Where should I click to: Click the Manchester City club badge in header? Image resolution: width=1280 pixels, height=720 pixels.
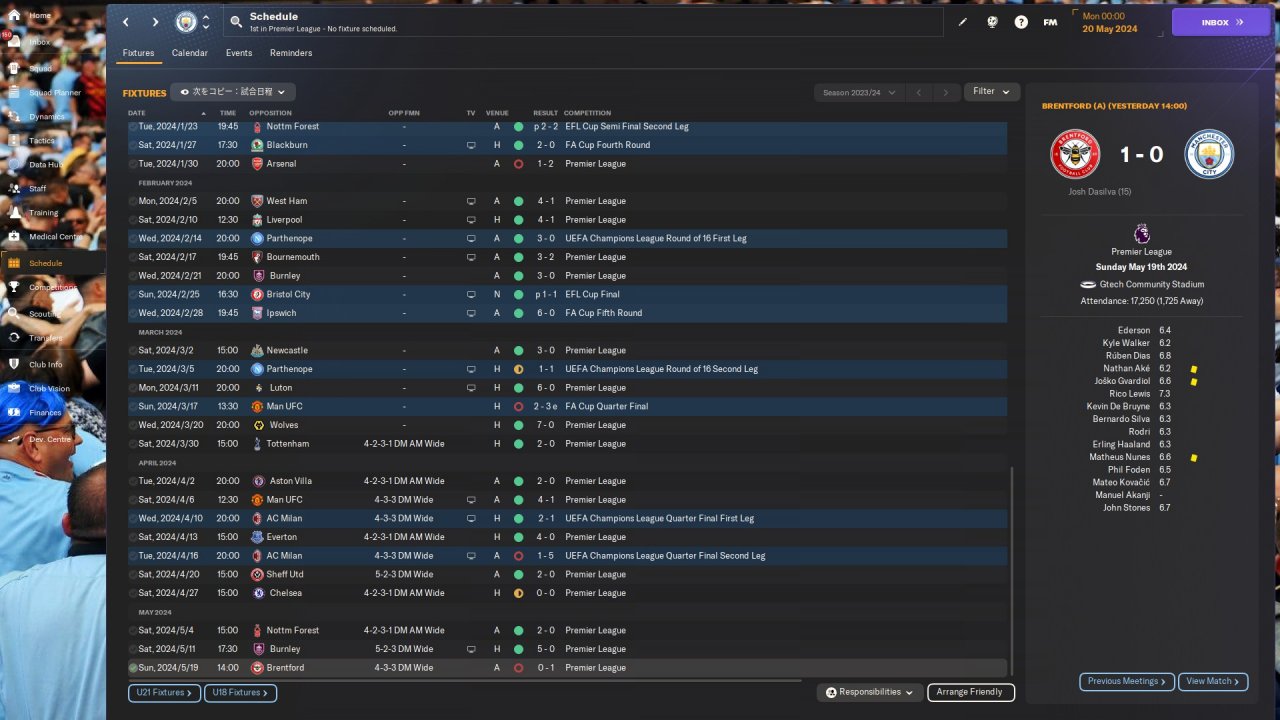186,22
